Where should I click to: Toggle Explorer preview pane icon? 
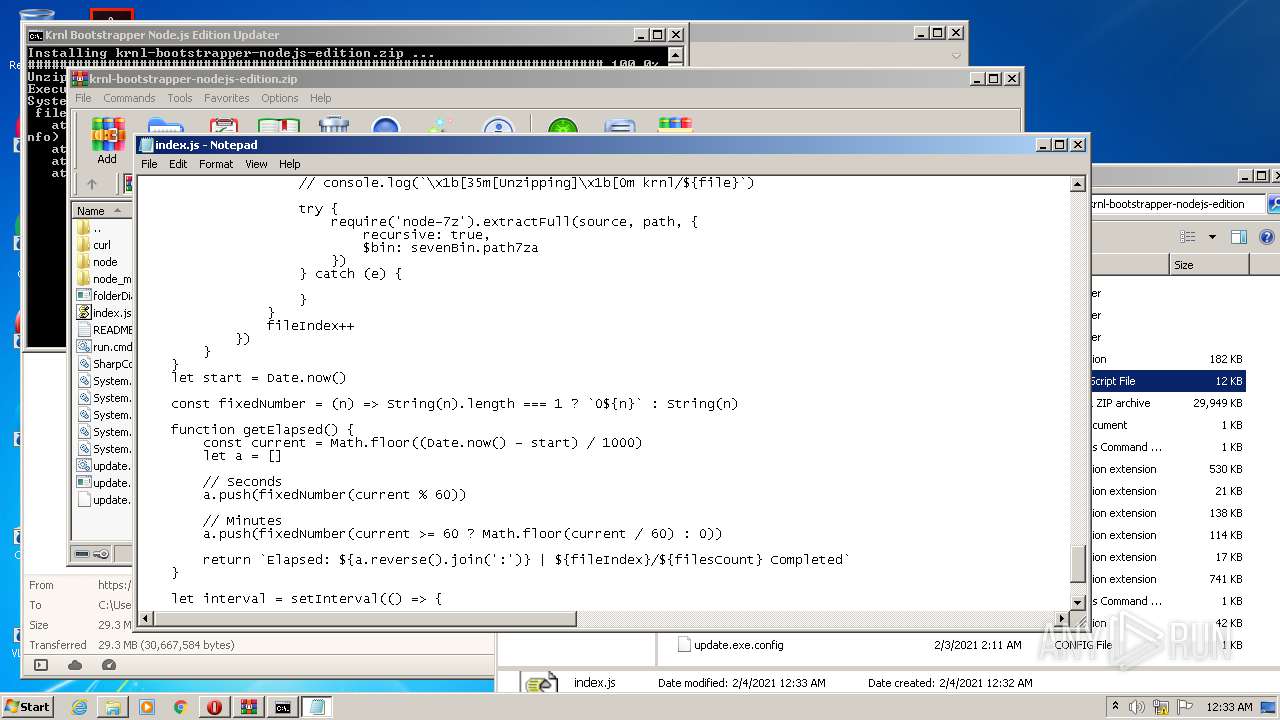(x=1239, y=237)
